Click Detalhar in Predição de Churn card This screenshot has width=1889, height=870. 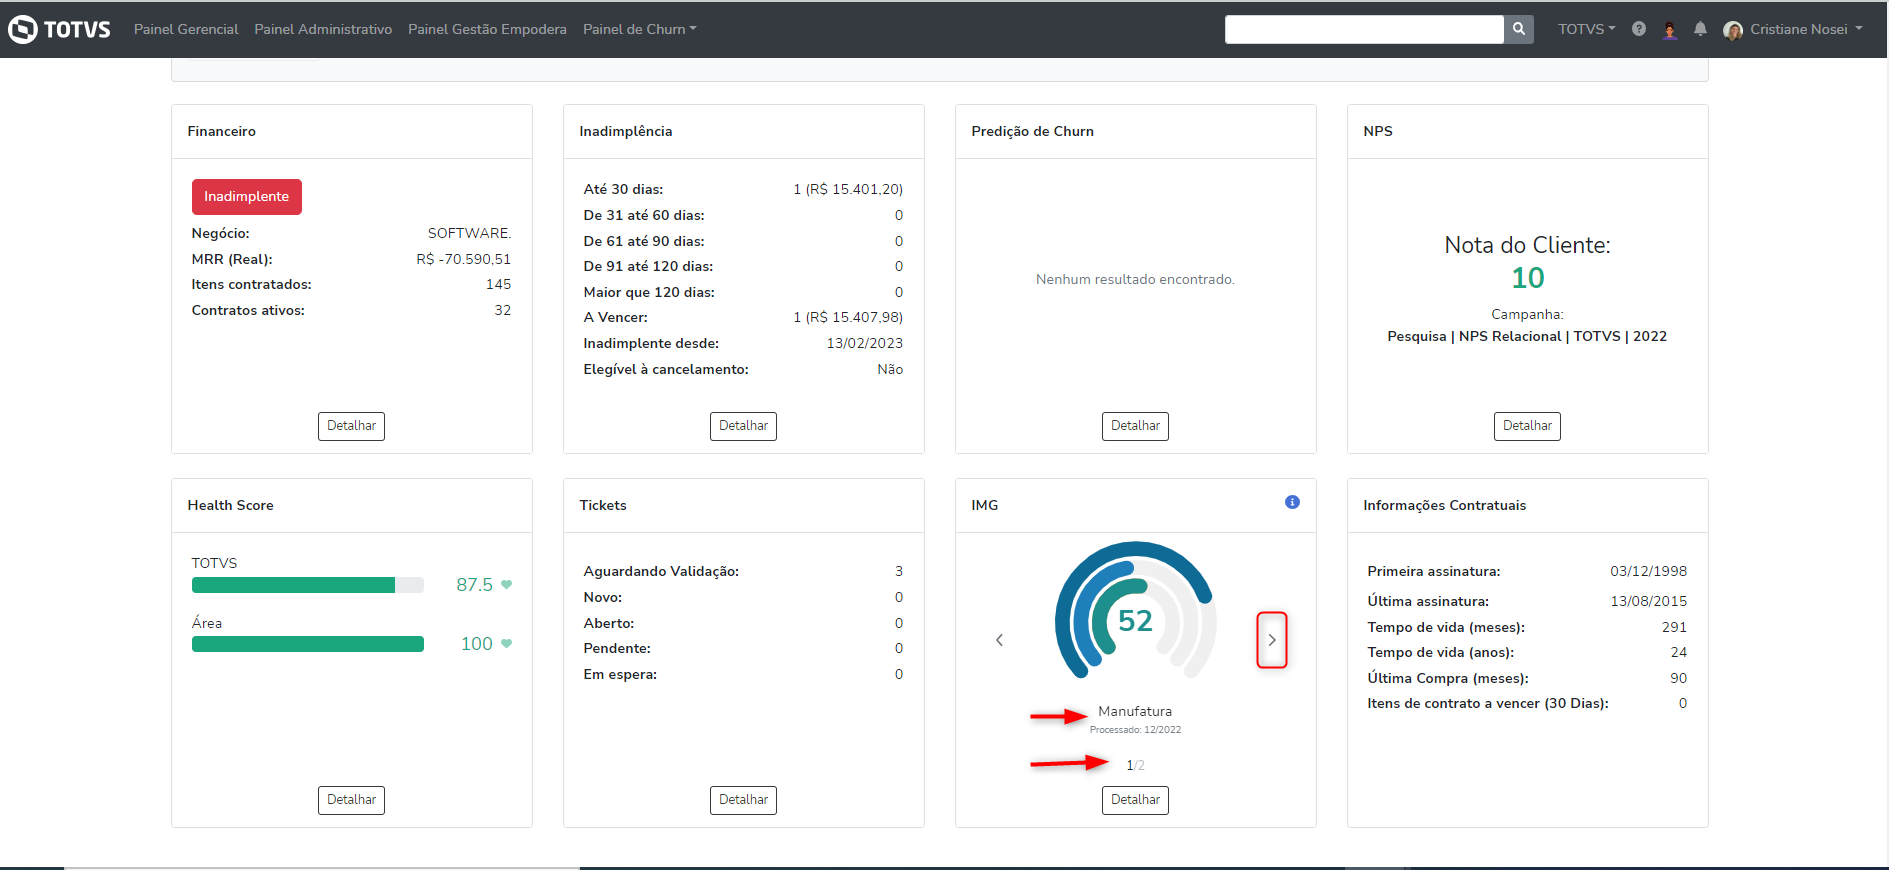point(1136,426)
